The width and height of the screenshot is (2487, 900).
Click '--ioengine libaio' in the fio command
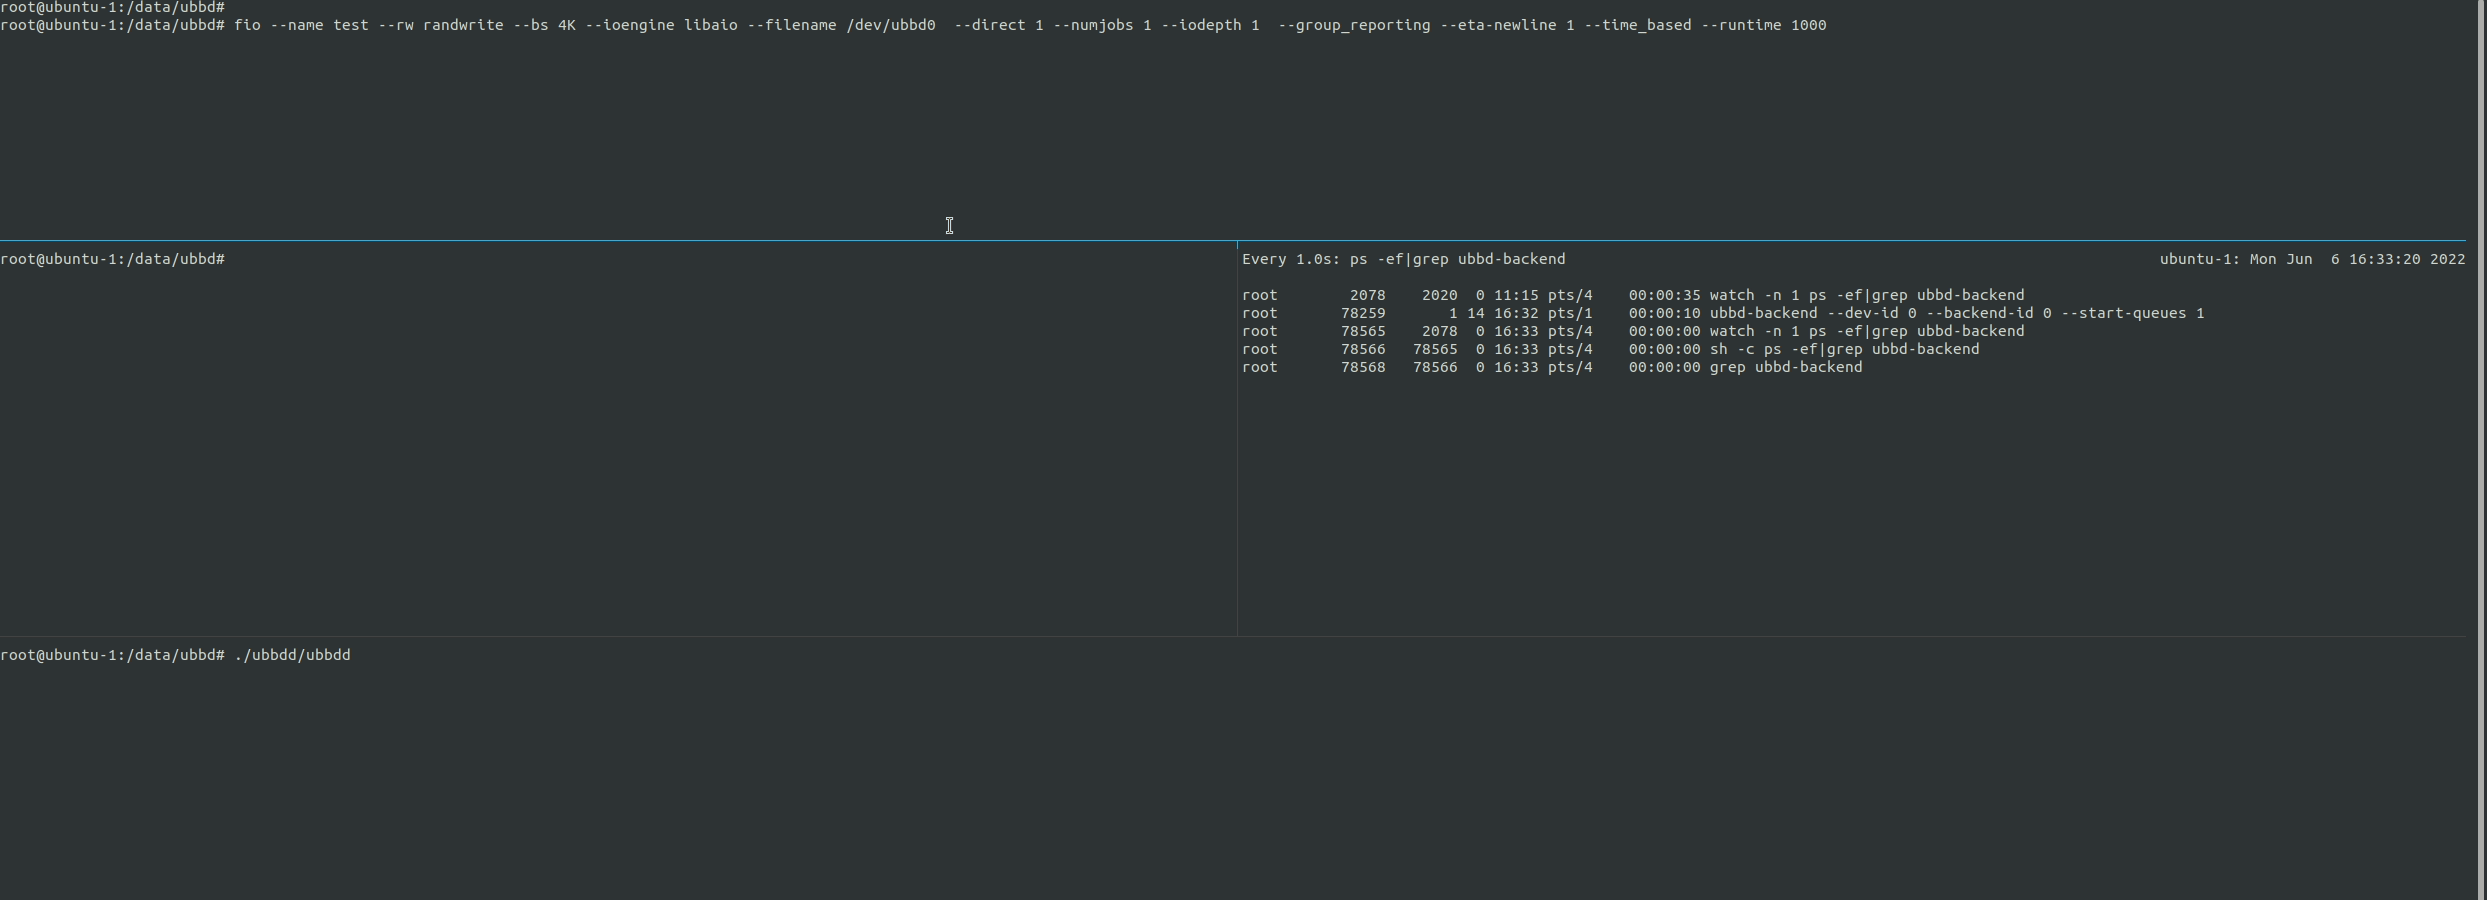tap(661, 25)
